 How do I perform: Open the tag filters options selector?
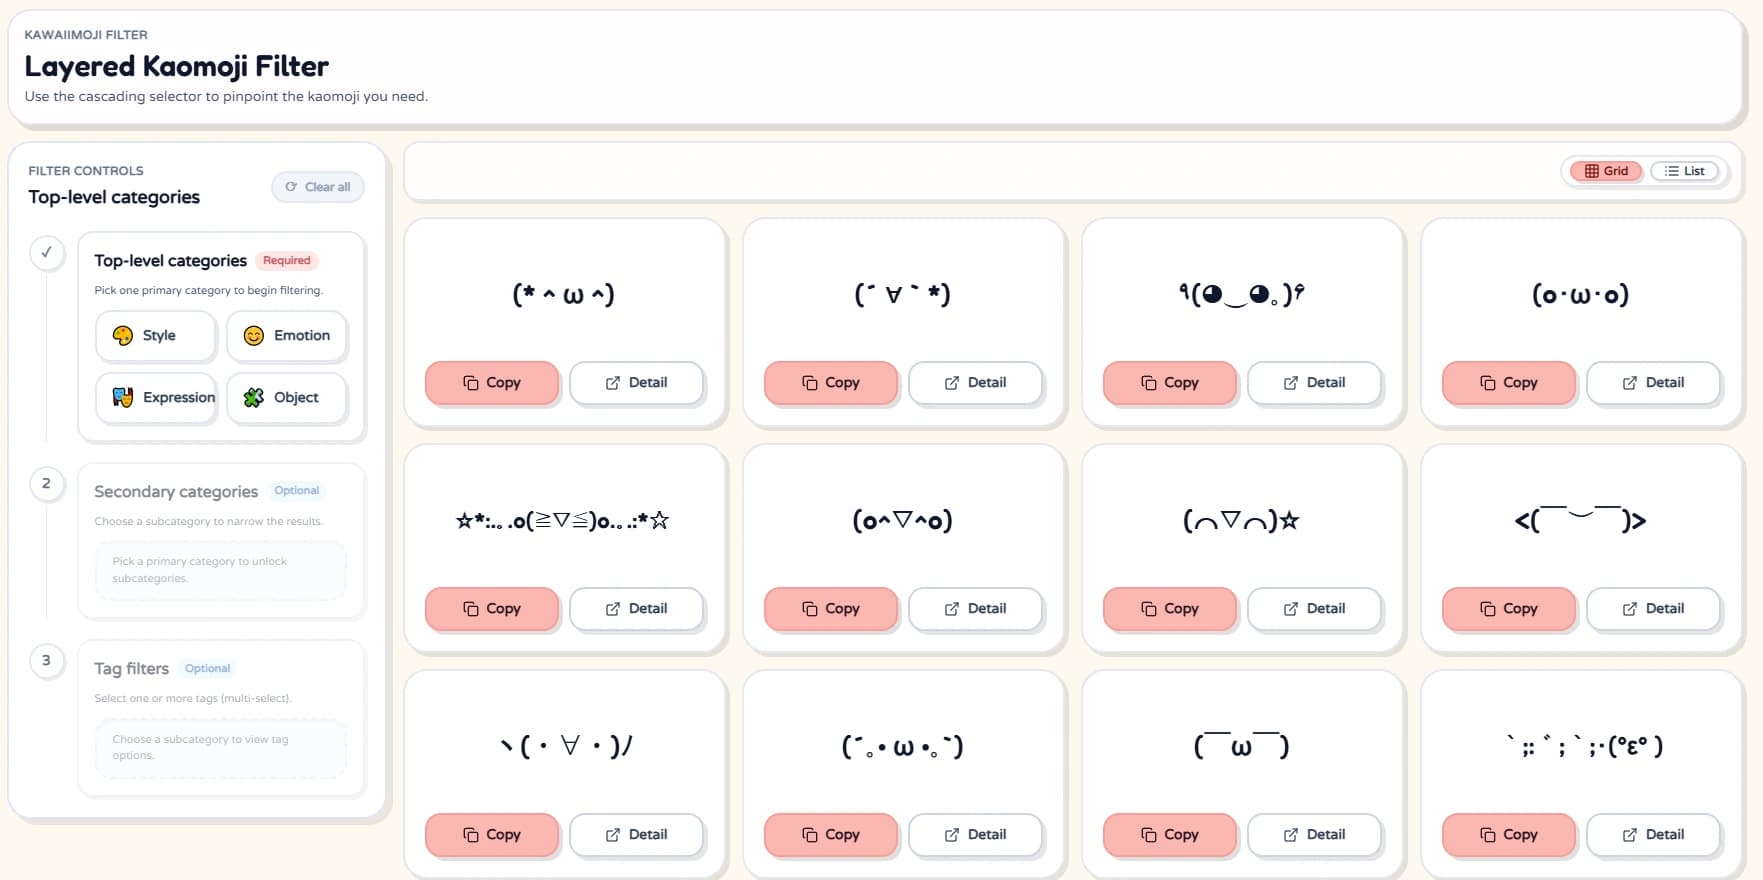pos(221,747)
